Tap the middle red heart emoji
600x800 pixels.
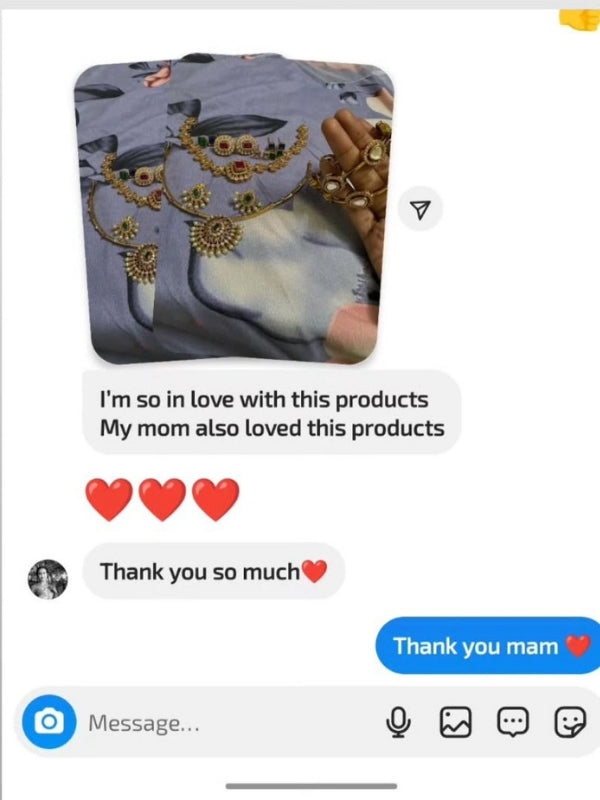coord(163,499)
